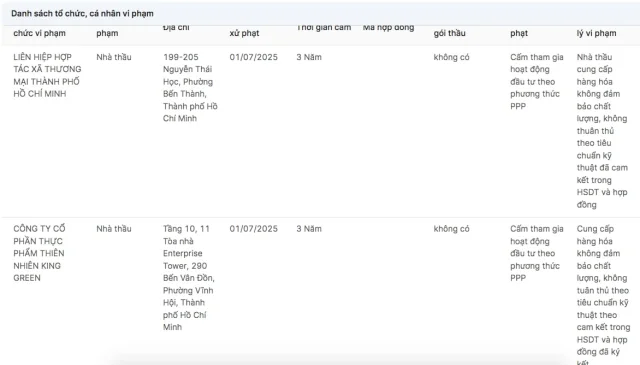
Task: Click the 'Địa chỉ' column header
Action: (x=176, y=28)
